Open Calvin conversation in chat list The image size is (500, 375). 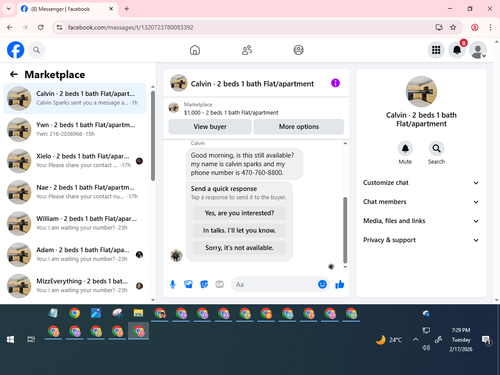click(75, 98)
